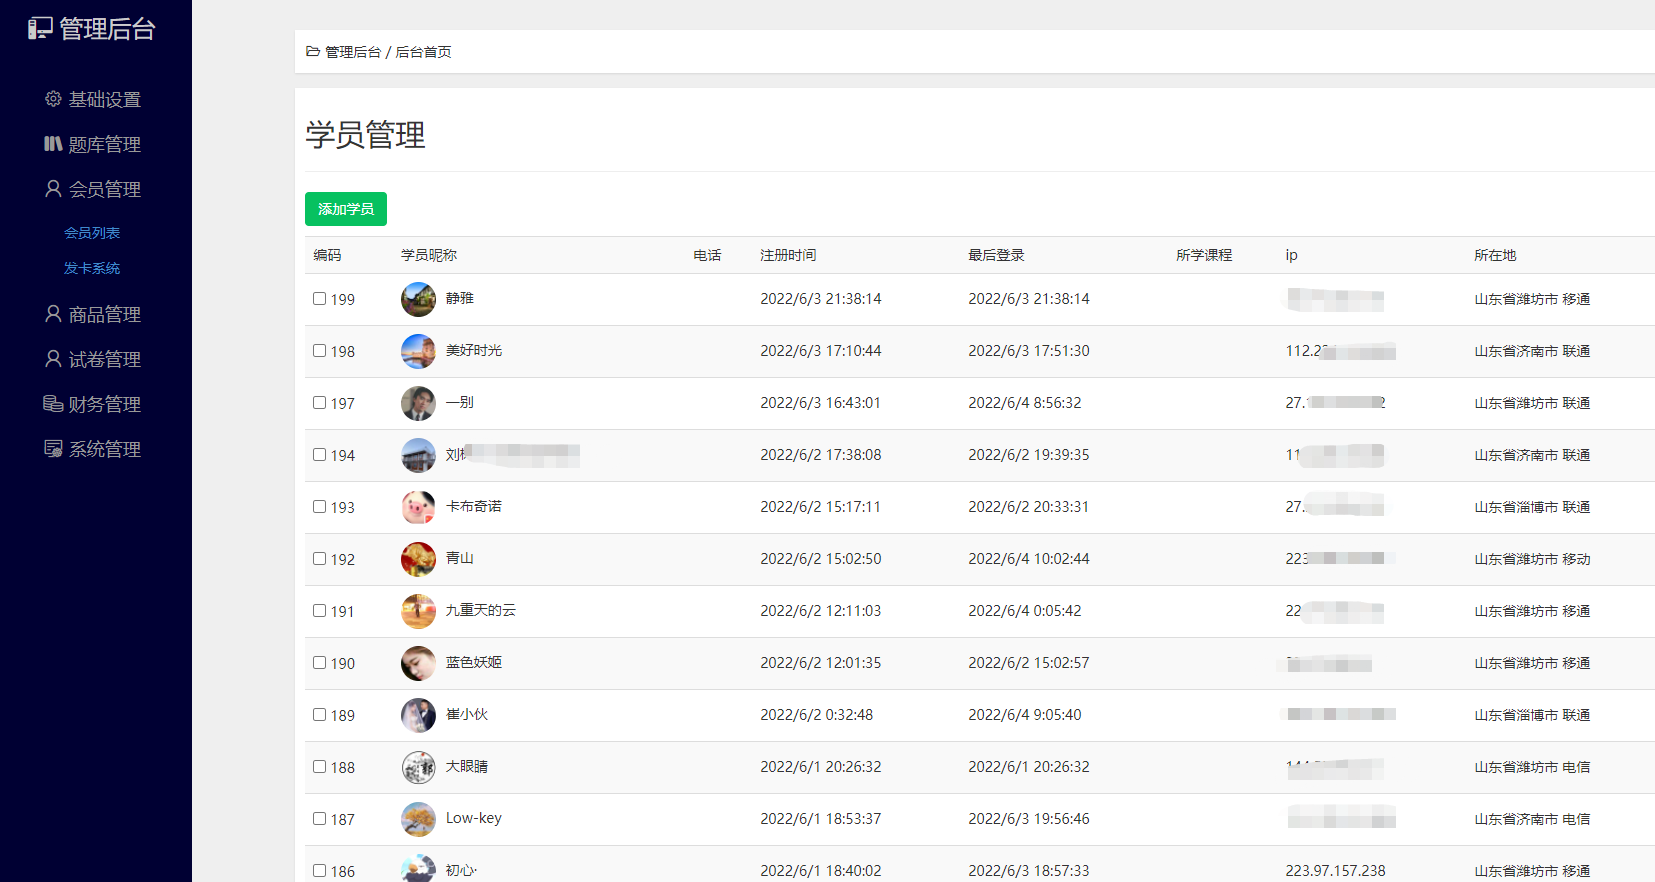Click 管理后台 breadcrumb link
Screen dimensions: 1655x882
pyautogui.click(x=353, y=52)
